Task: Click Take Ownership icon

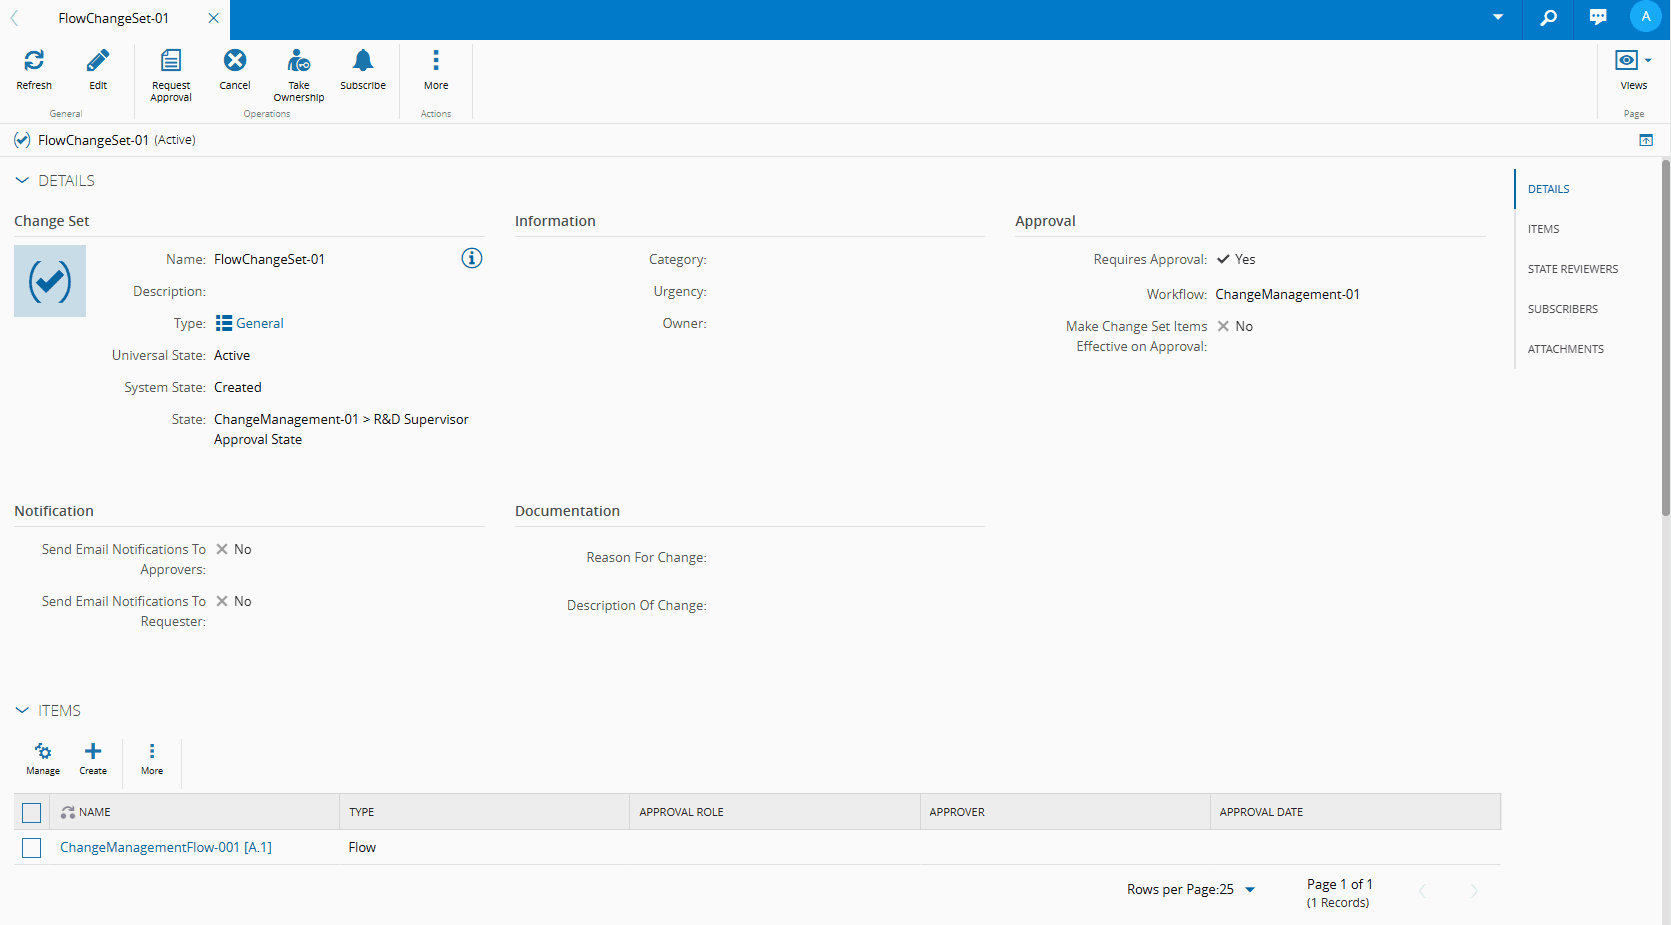Action: (298, 61)
